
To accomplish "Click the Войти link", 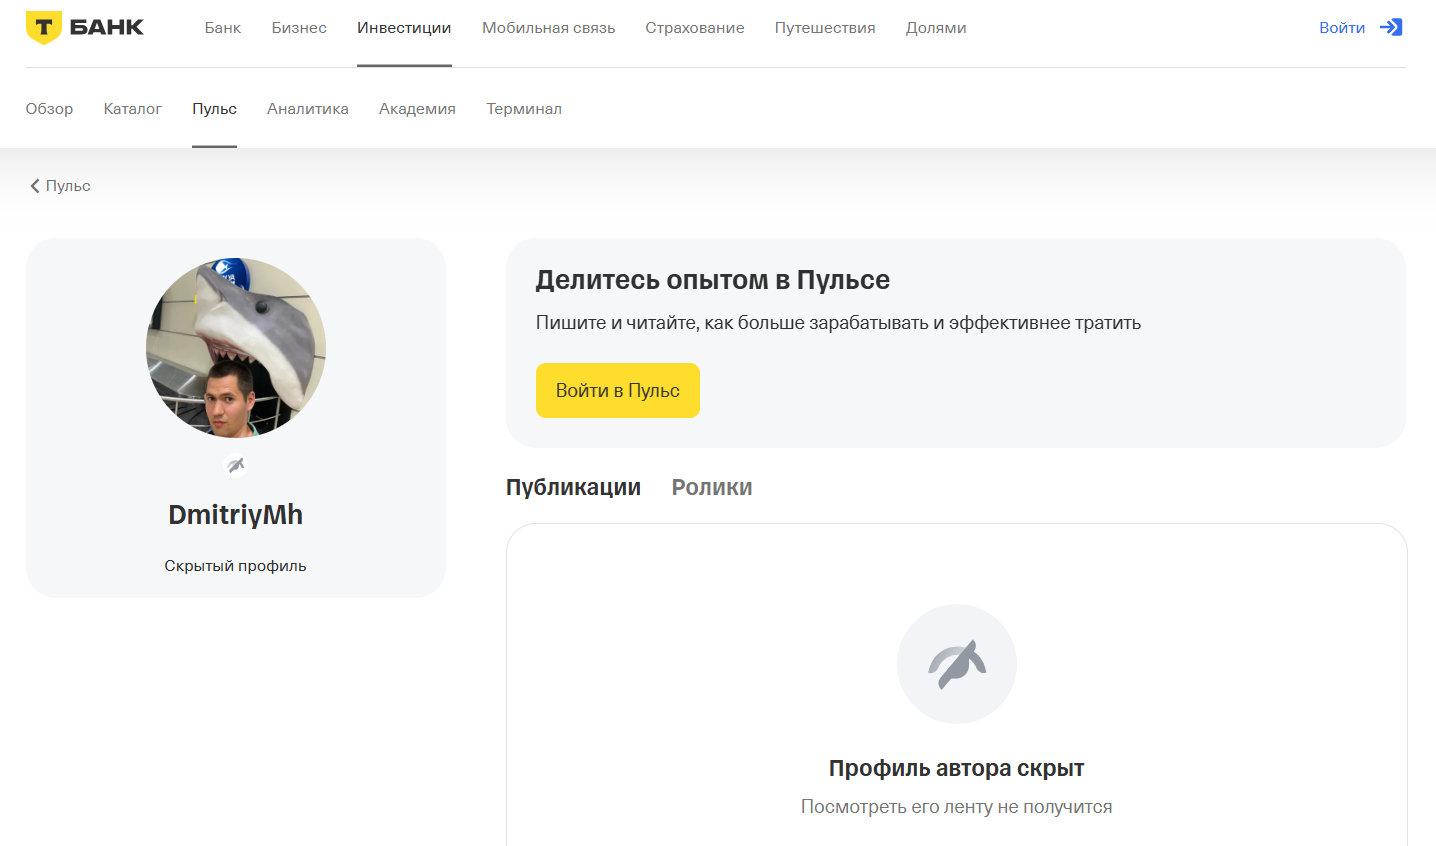I will (1342, 28).
